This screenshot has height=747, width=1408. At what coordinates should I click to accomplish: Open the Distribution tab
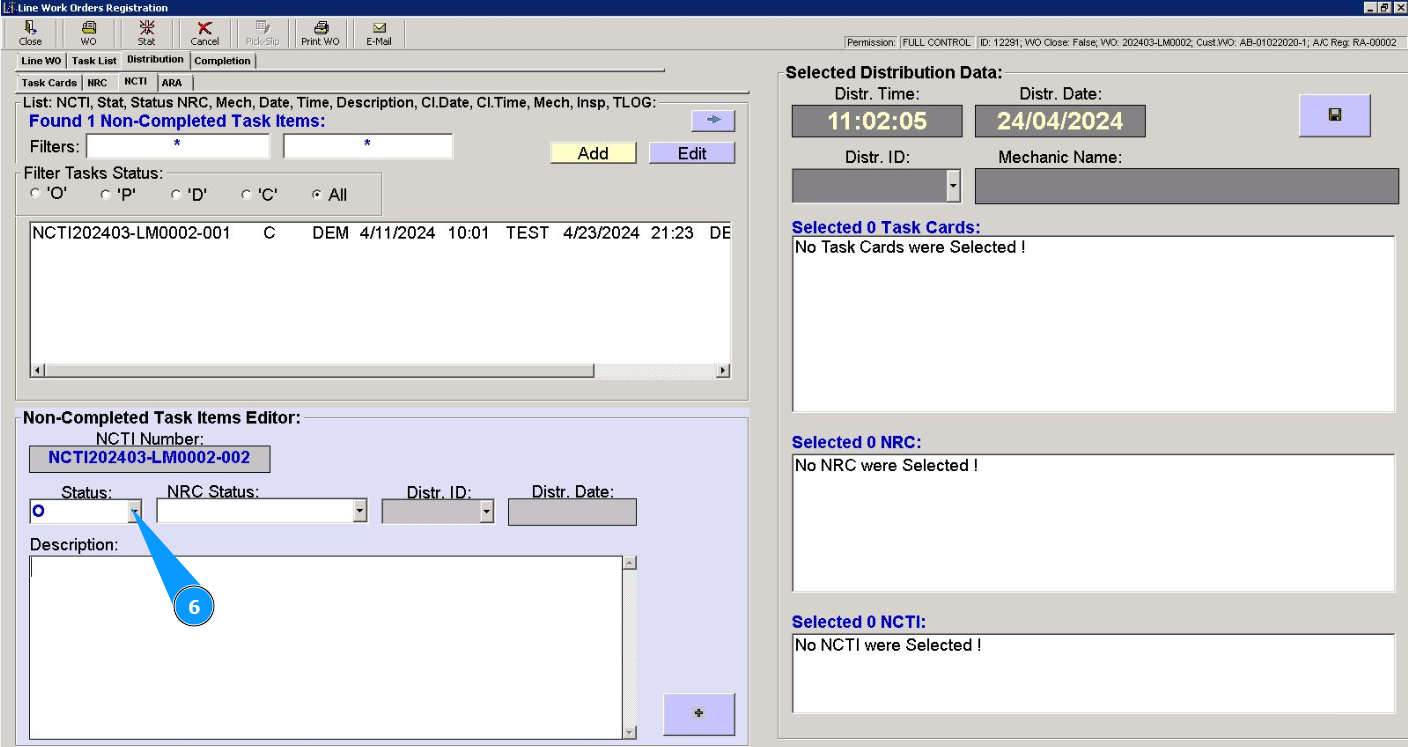[x=155, y=60]
